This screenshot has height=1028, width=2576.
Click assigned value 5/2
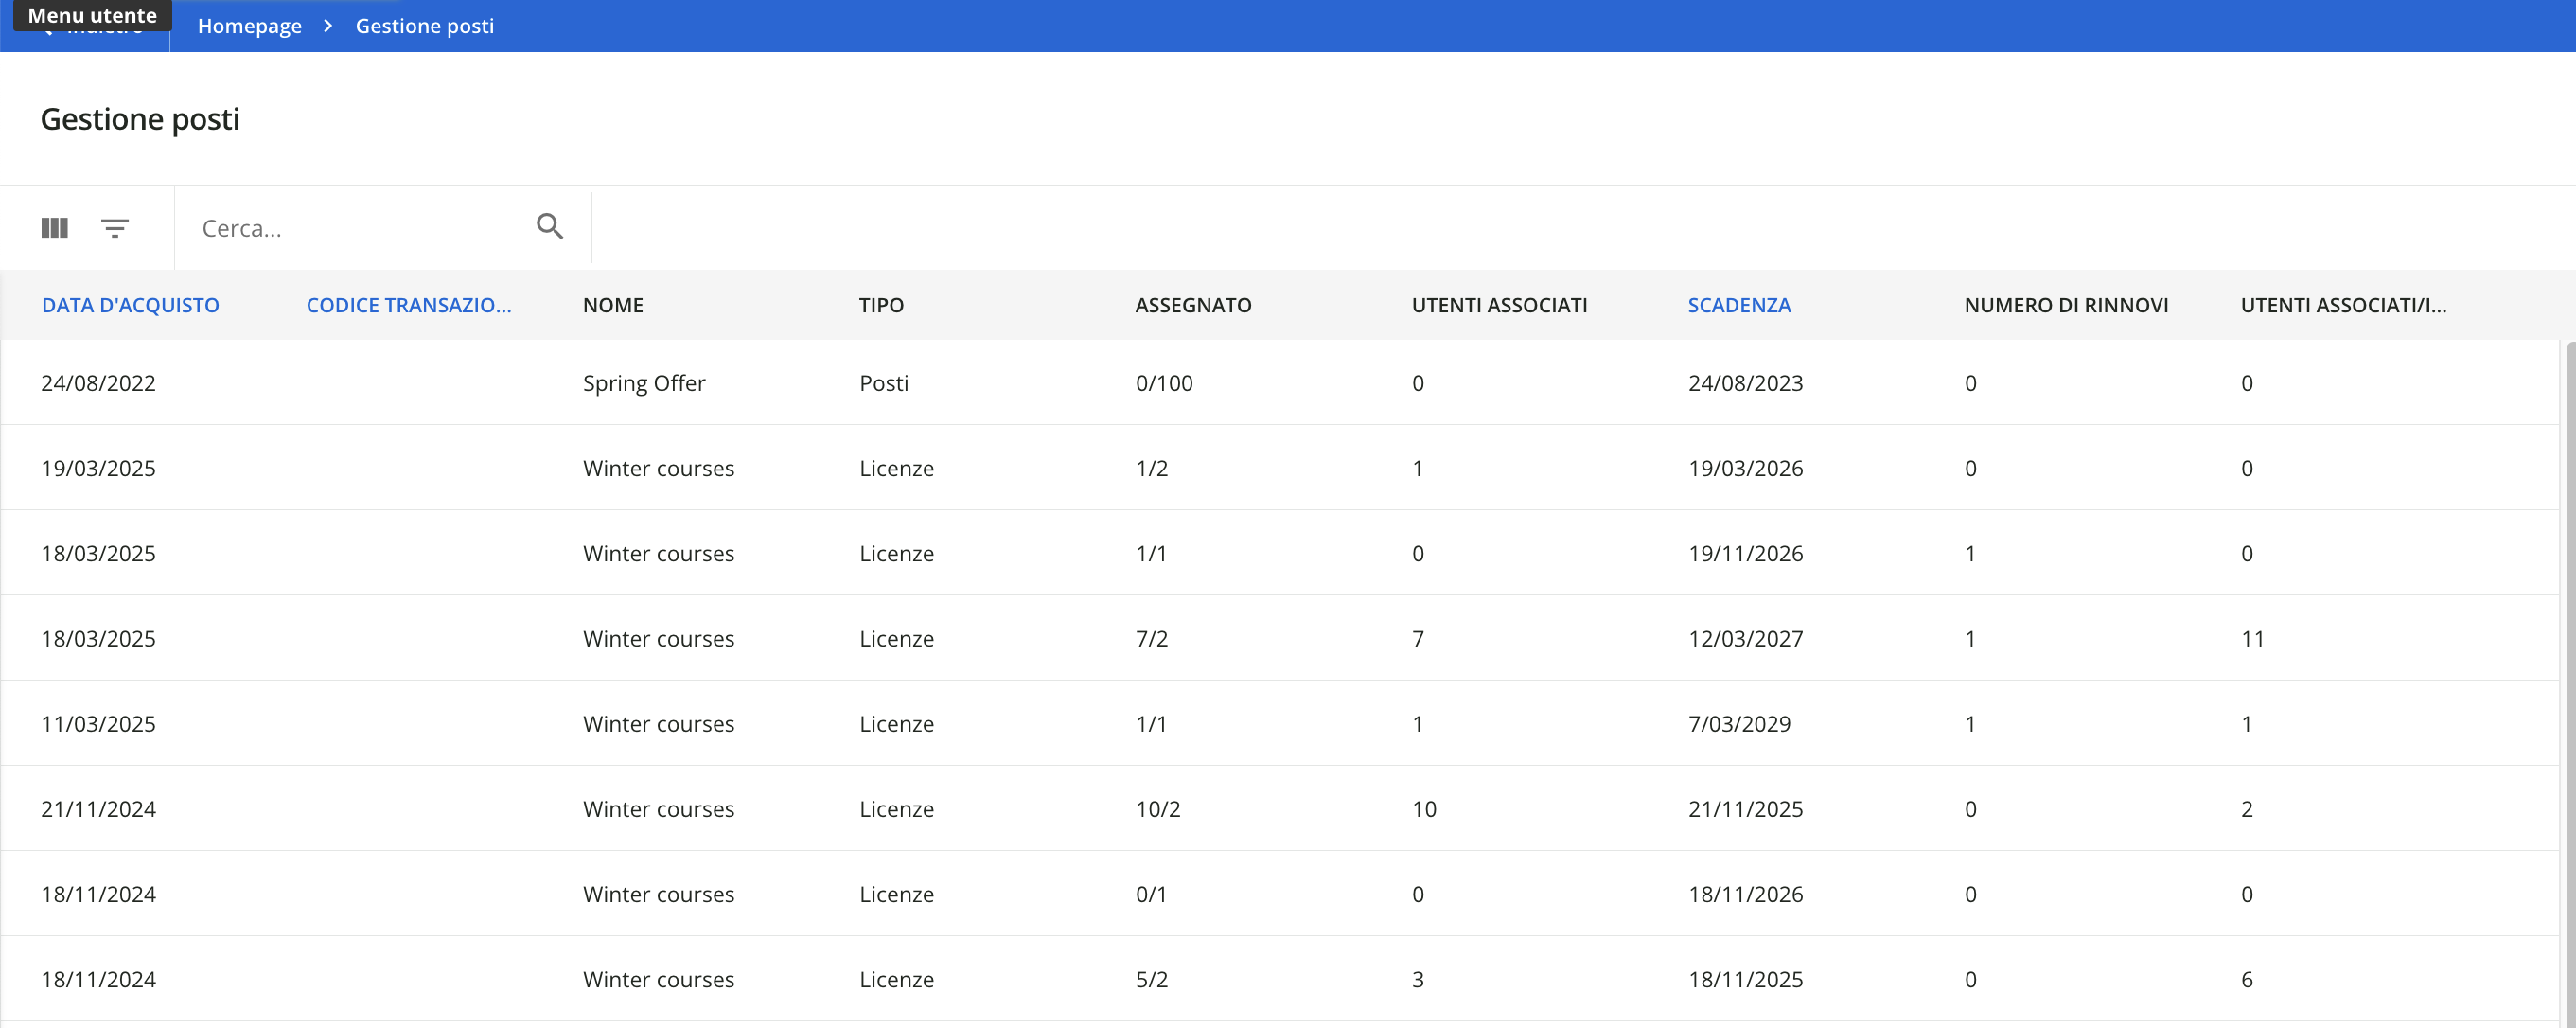[x=1151, y=978]
